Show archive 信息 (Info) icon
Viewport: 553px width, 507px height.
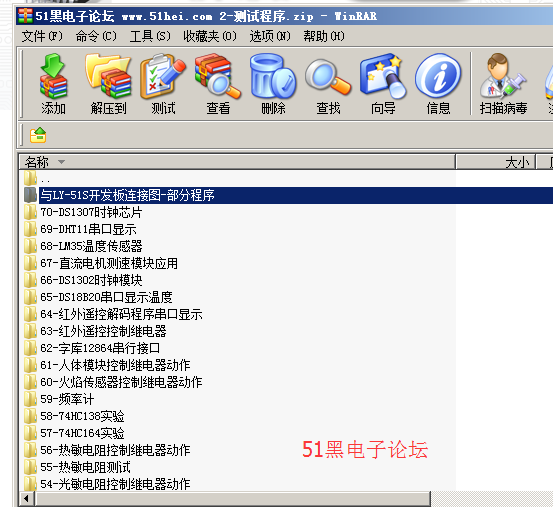438,84
